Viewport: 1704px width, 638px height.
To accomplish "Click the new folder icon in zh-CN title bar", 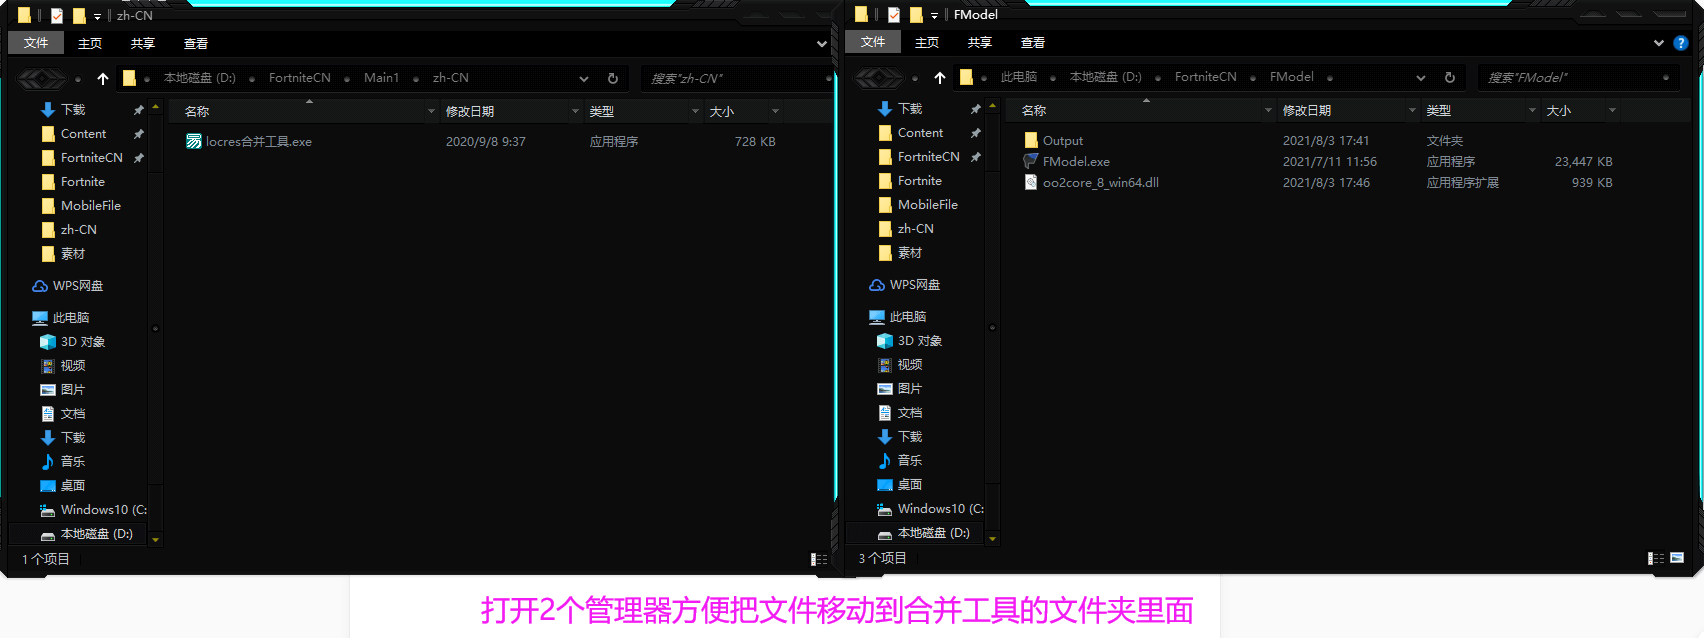I will tap(79, 16).
